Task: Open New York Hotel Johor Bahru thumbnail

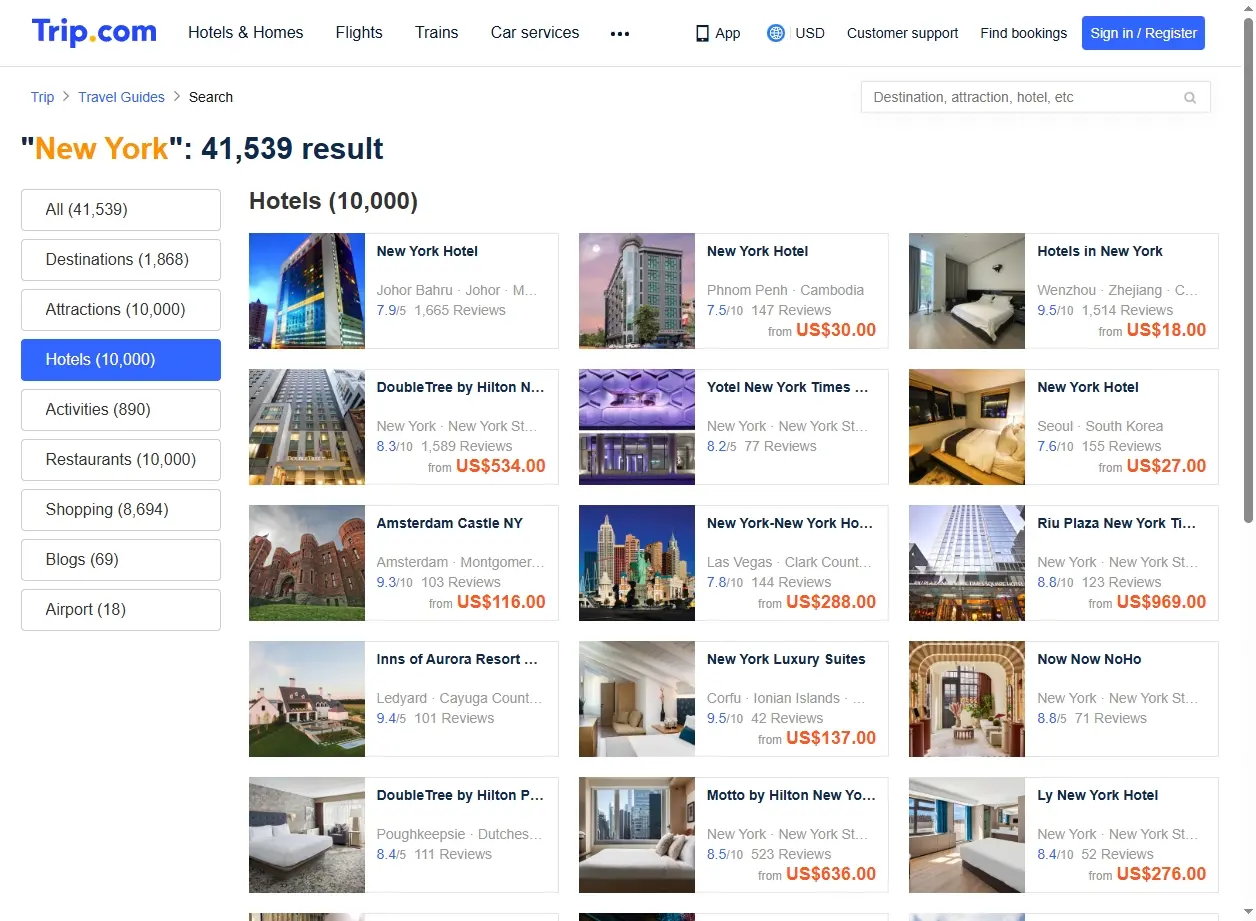Action: tap(307, 291)
